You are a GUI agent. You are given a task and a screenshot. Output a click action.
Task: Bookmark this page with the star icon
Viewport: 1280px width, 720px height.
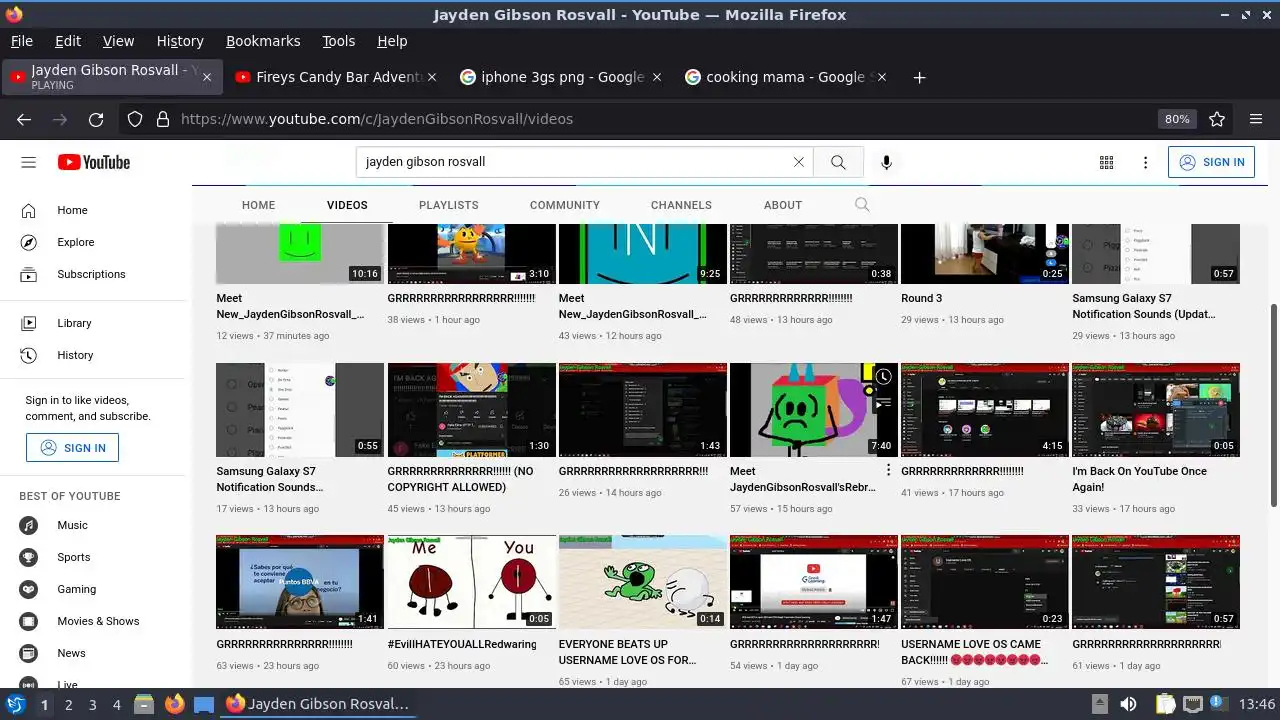(1217, 119)
